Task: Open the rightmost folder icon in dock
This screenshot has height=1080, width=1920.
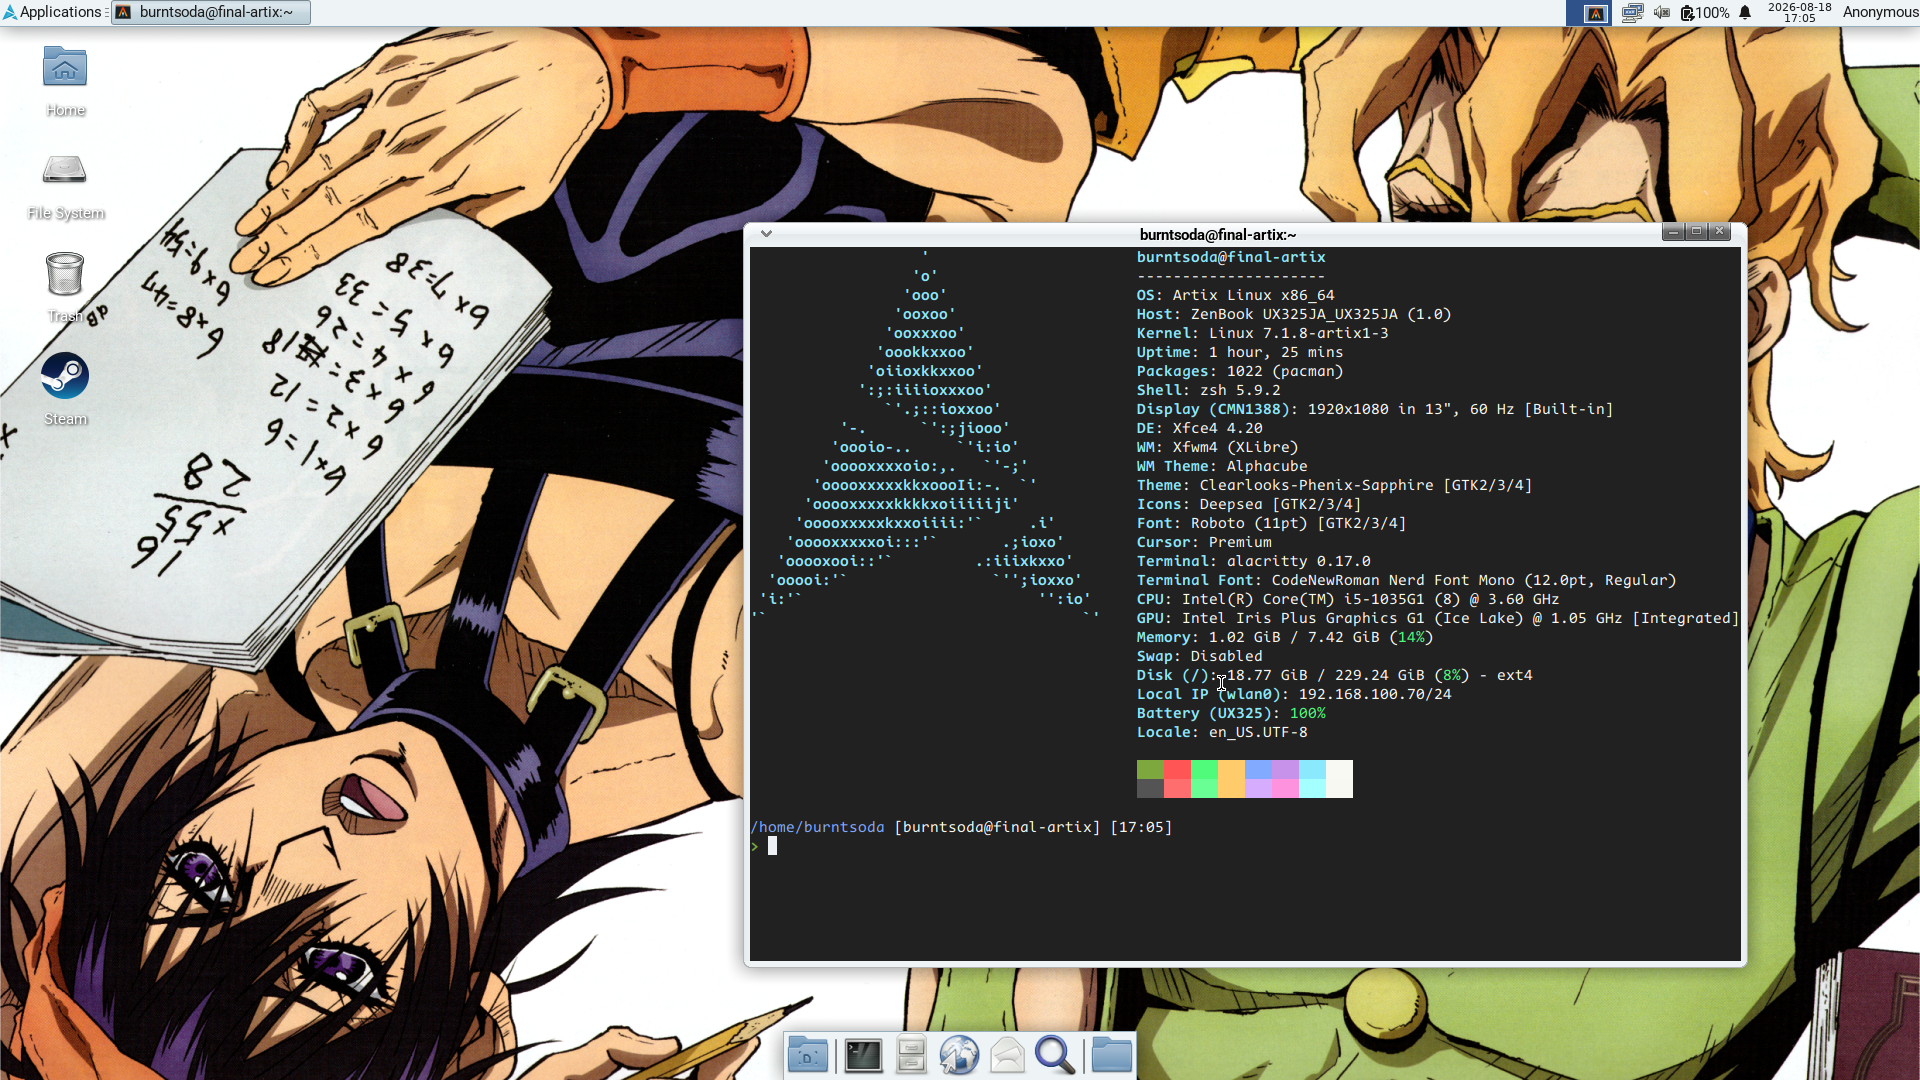Action: [1111, 1055]
